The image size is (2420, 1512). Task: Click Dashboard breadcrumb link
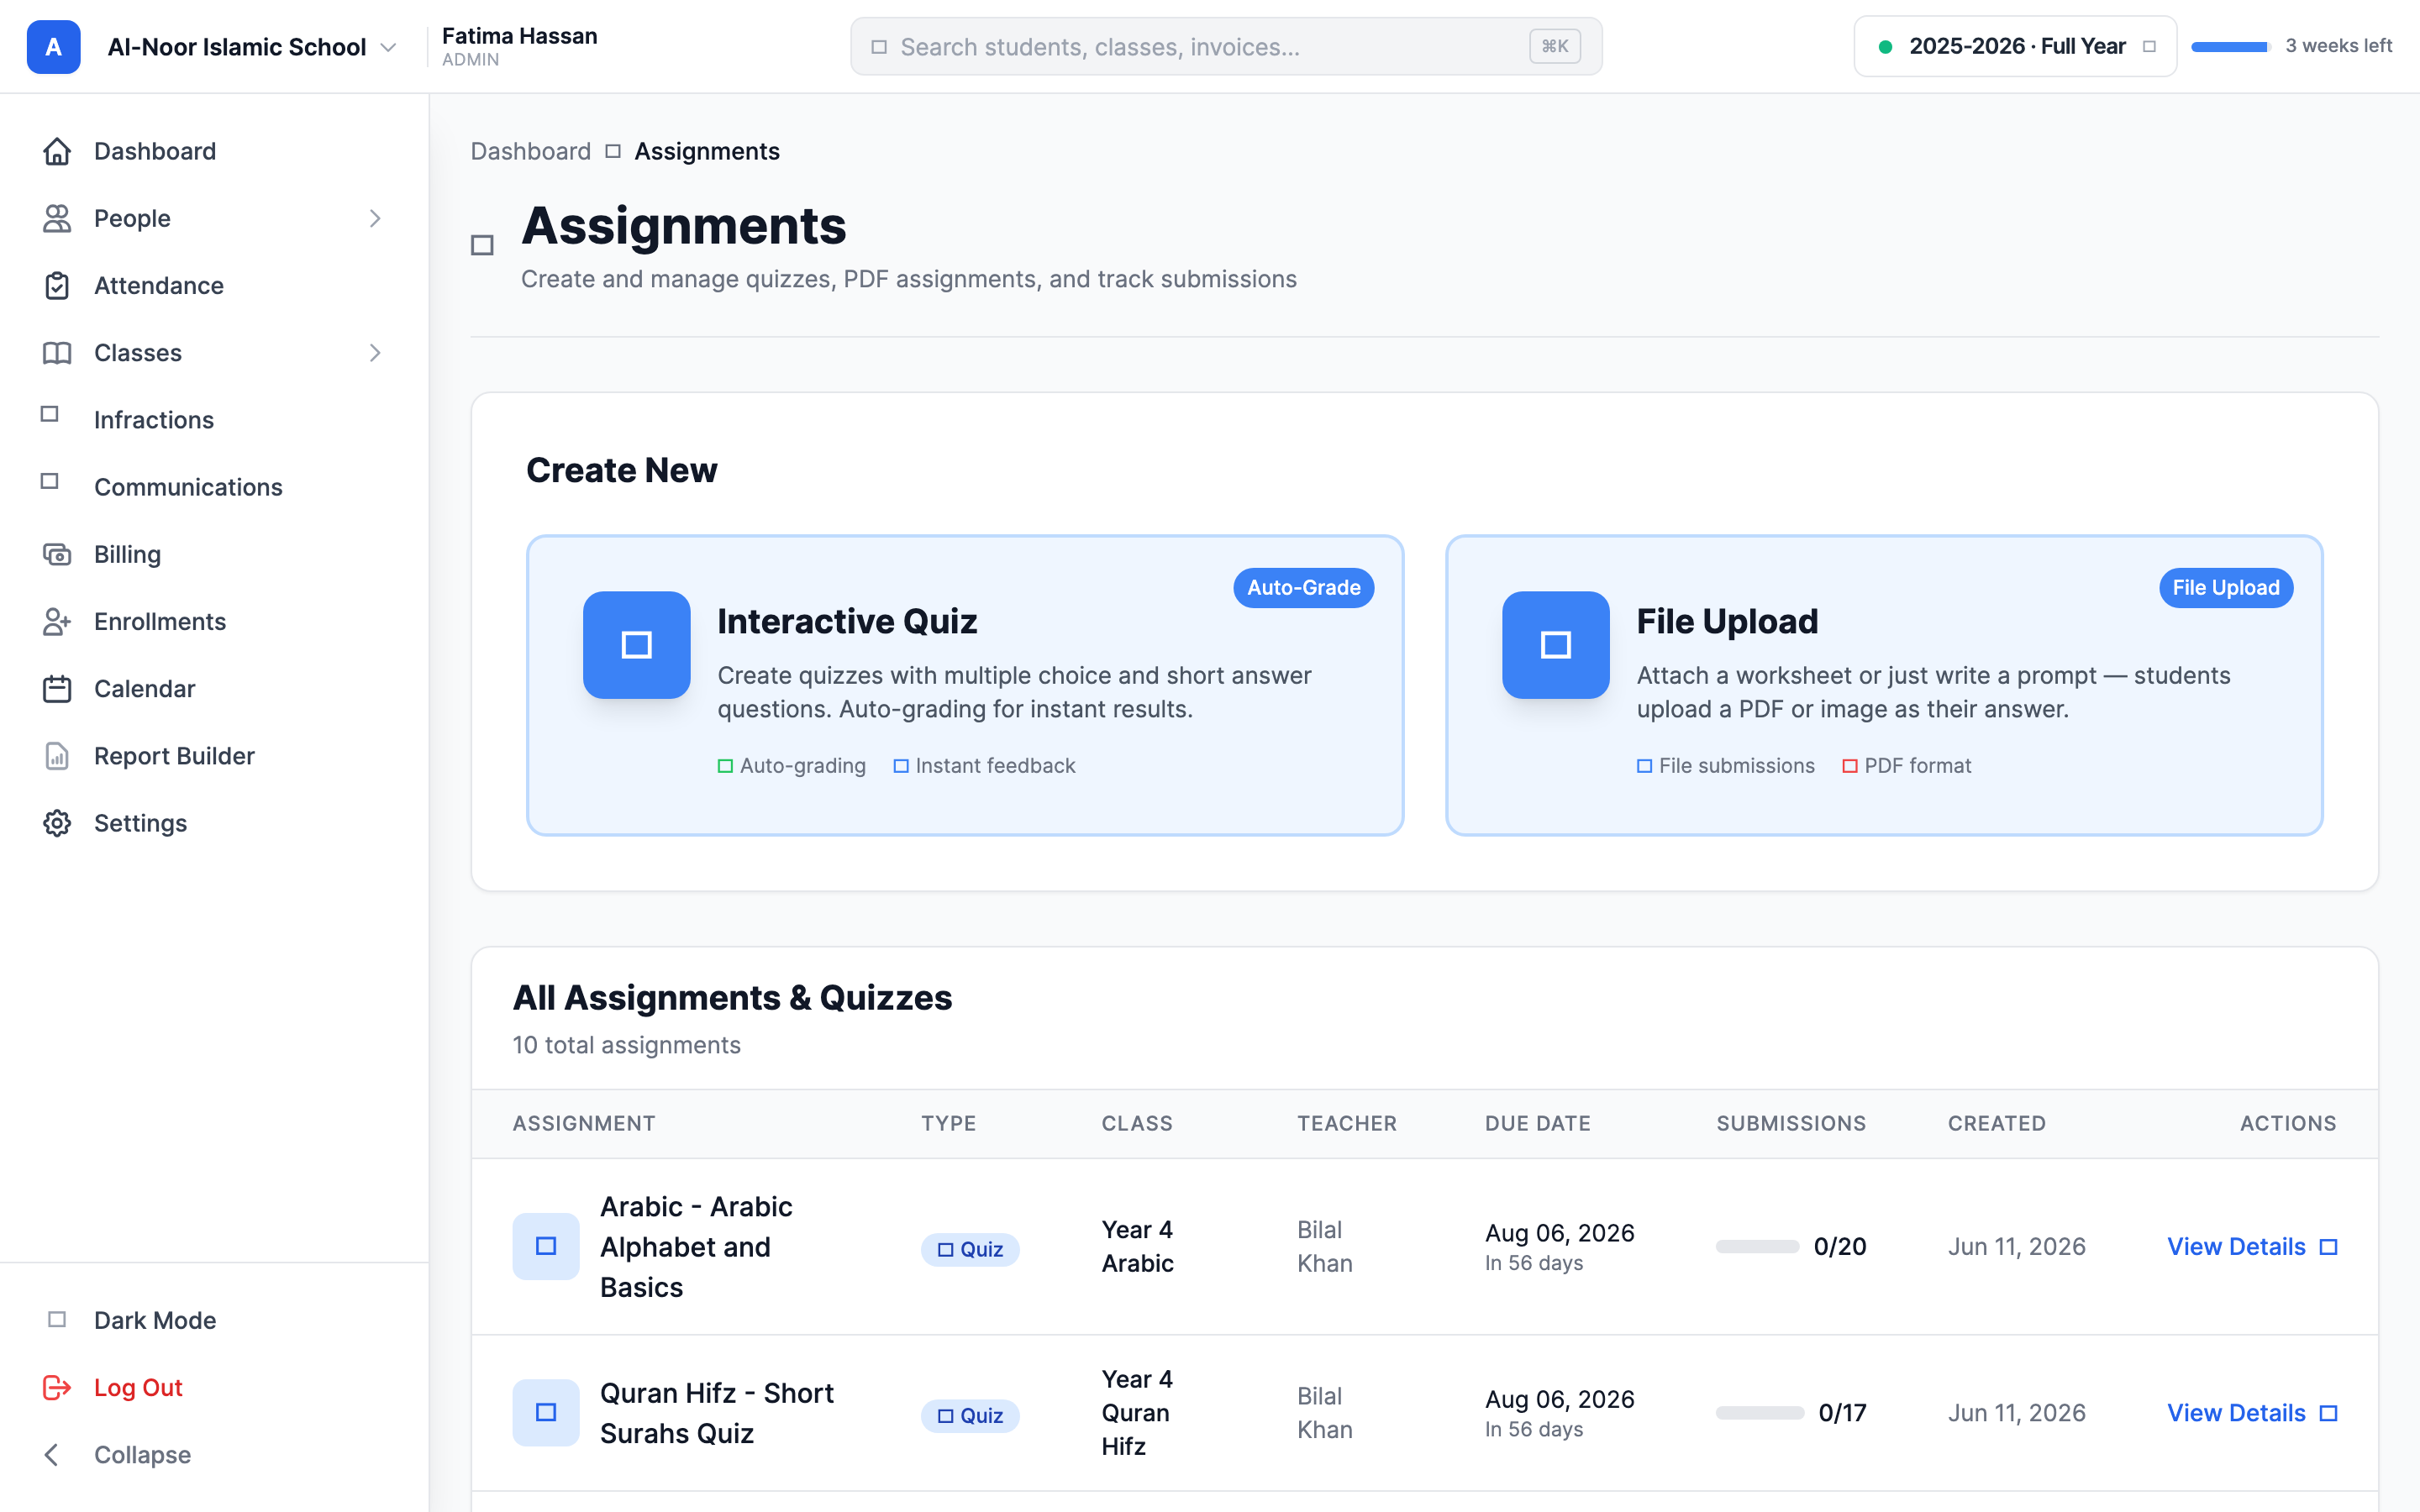[530, 151]
